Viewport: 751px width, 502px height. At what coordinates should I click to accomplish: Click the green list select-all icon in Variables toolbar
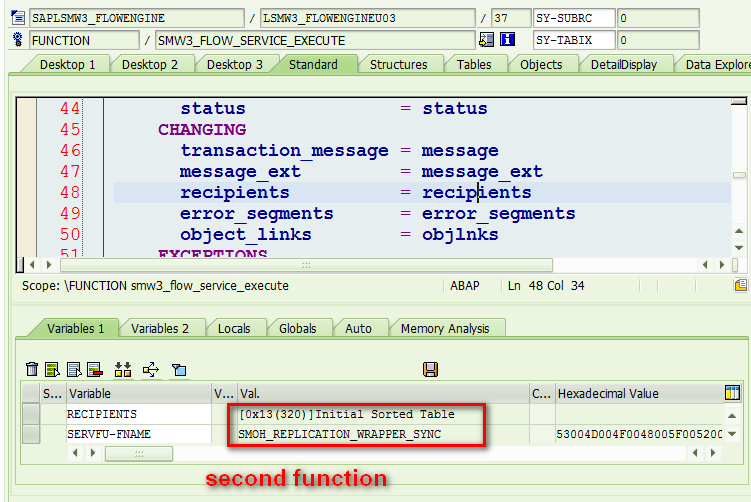pyautogui.click(x=52, y=369)
